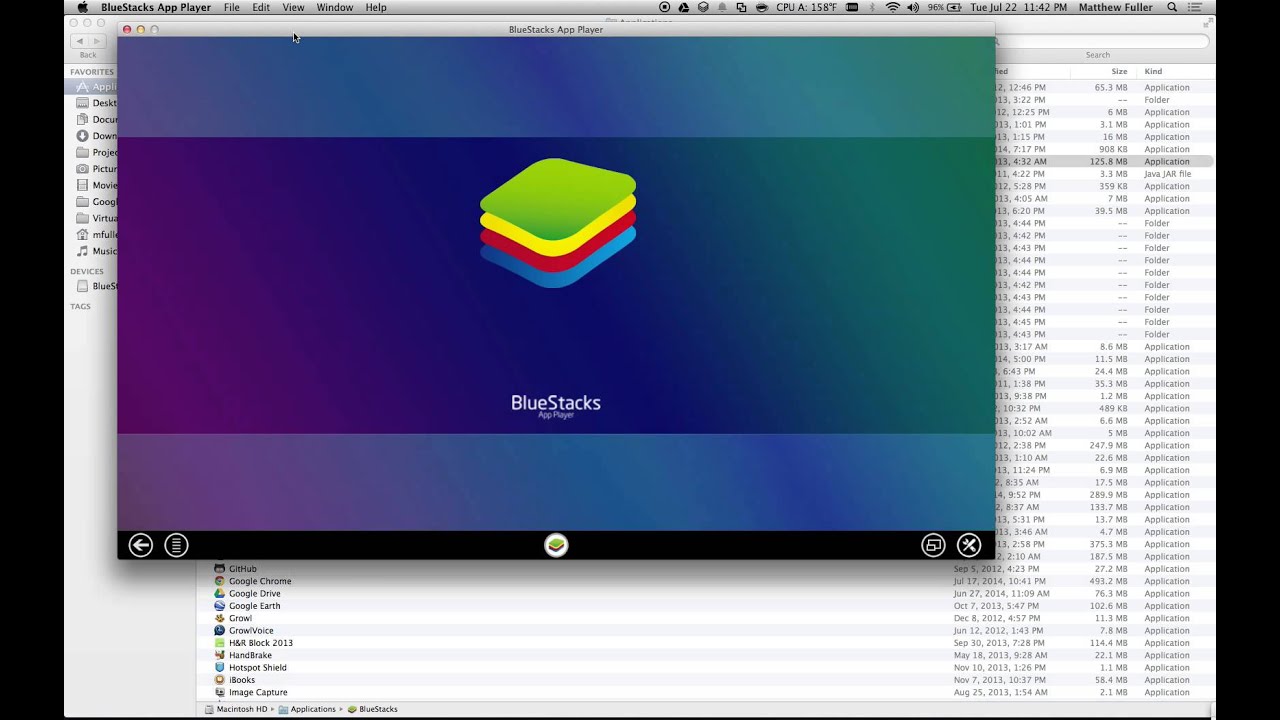1280x720 pixels.
Task: Select Image Capture in the Finder list
Action: pos(258,692)
